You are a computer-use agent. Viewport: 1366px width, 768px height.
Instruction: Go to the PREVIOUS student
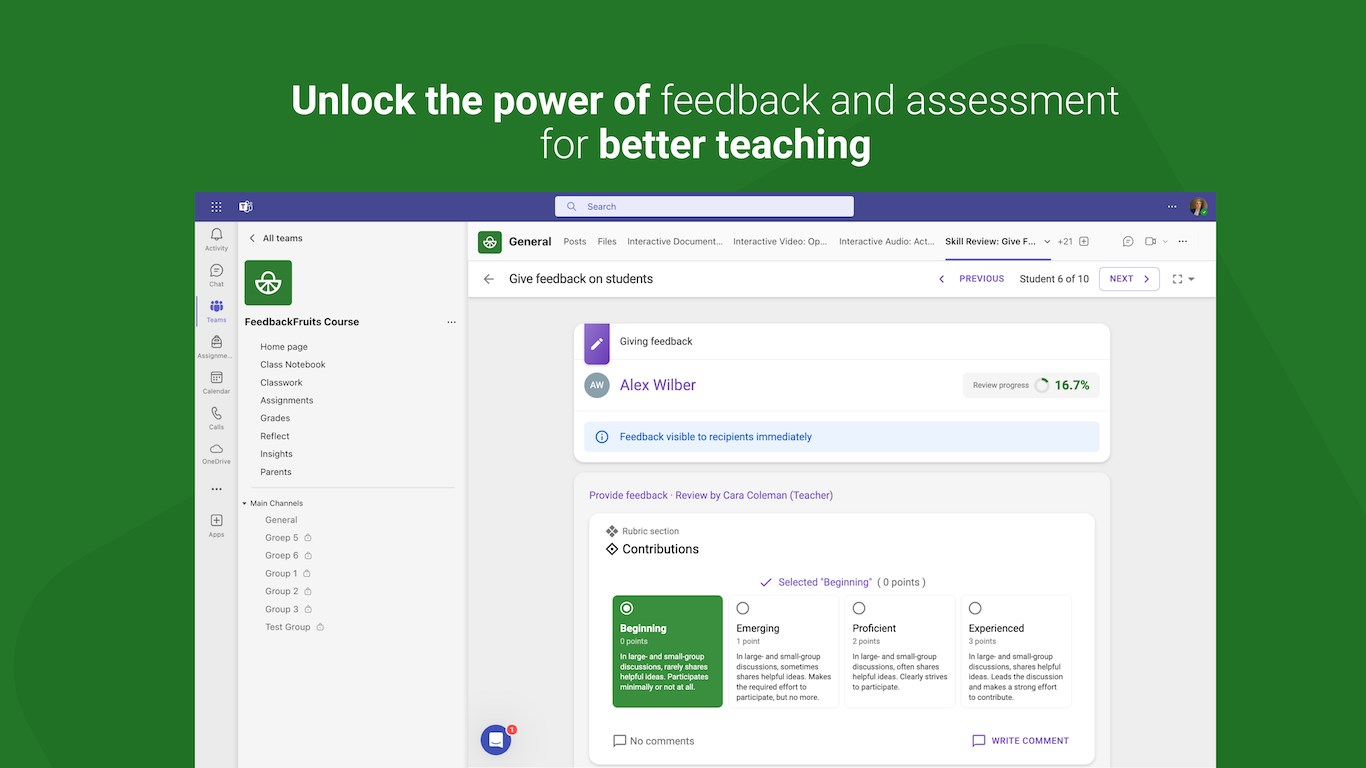click(x=971, y=279)
